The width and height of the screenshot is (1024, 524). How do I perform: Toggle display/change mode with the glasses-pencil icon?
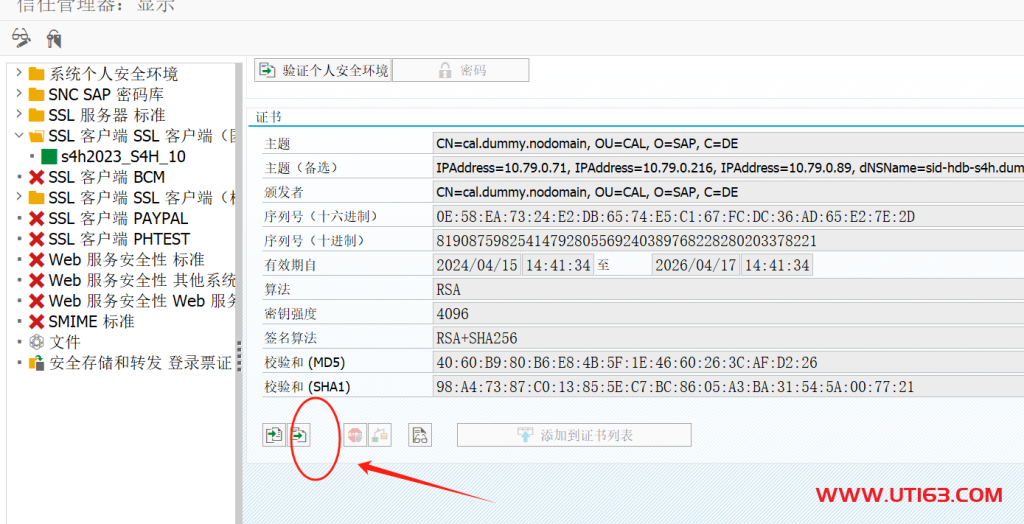(22, 39)
